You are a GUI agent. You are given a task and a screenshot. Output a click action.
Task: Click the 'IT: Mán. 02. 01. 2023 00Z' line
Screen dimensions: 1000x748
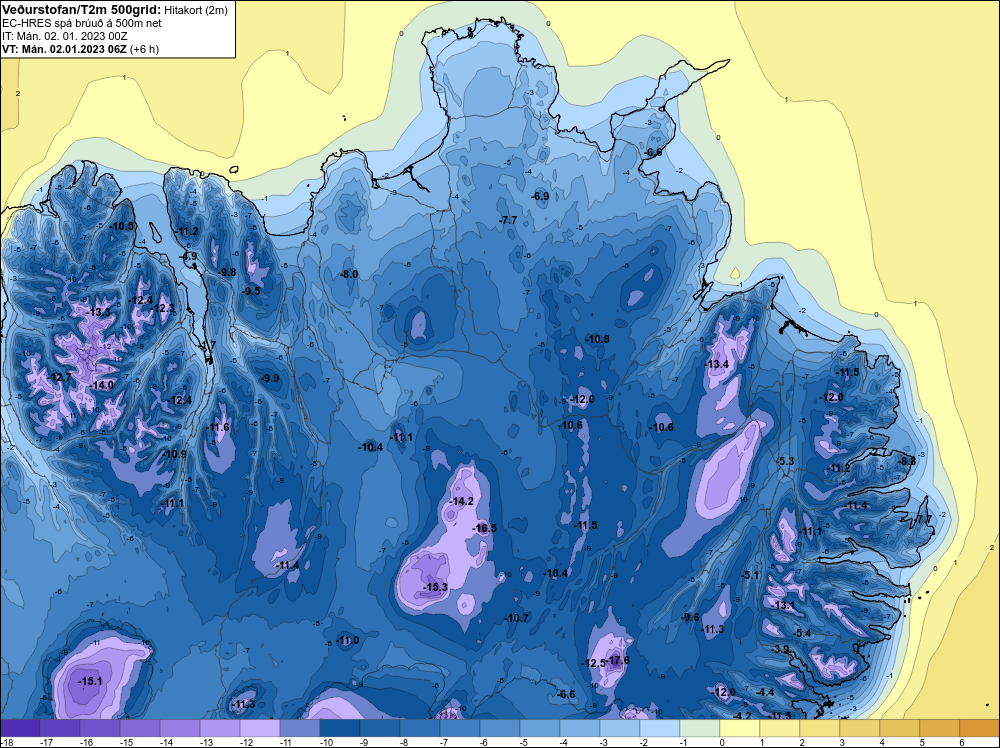(x=64, y=36)
